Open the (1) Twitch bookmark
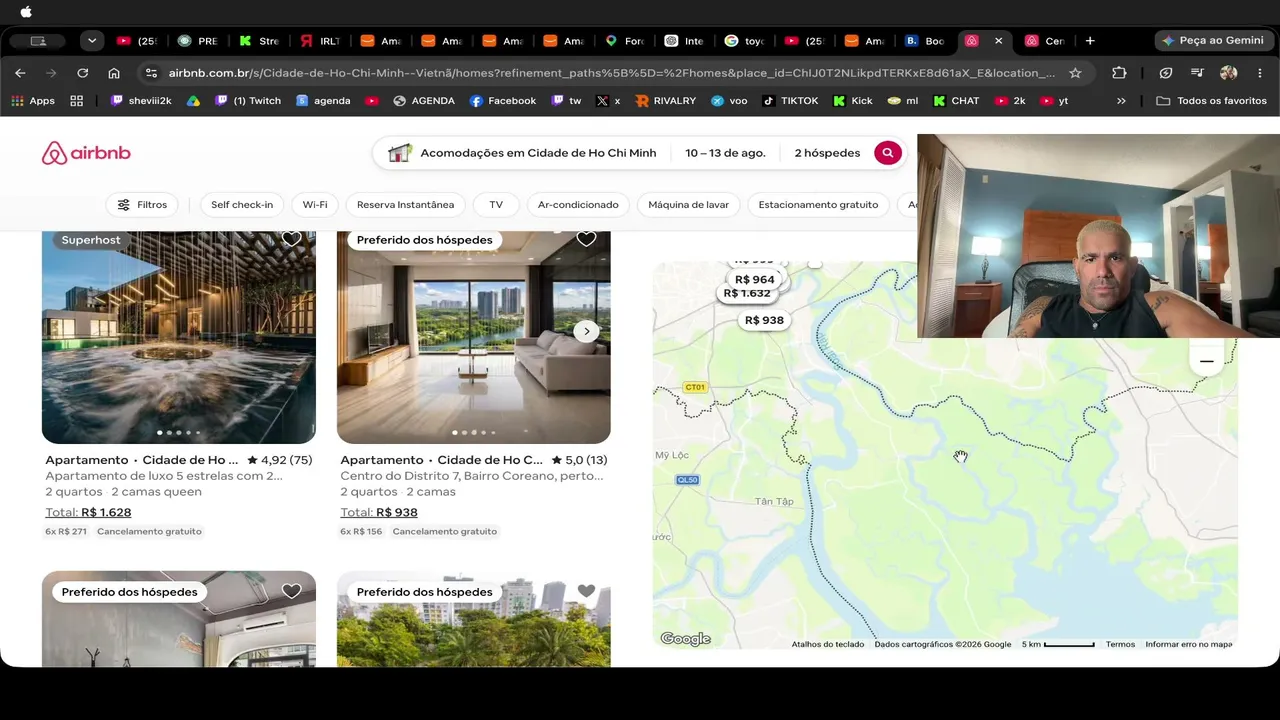The height and width of the screenshot is (720, 1280). point(248,101)
